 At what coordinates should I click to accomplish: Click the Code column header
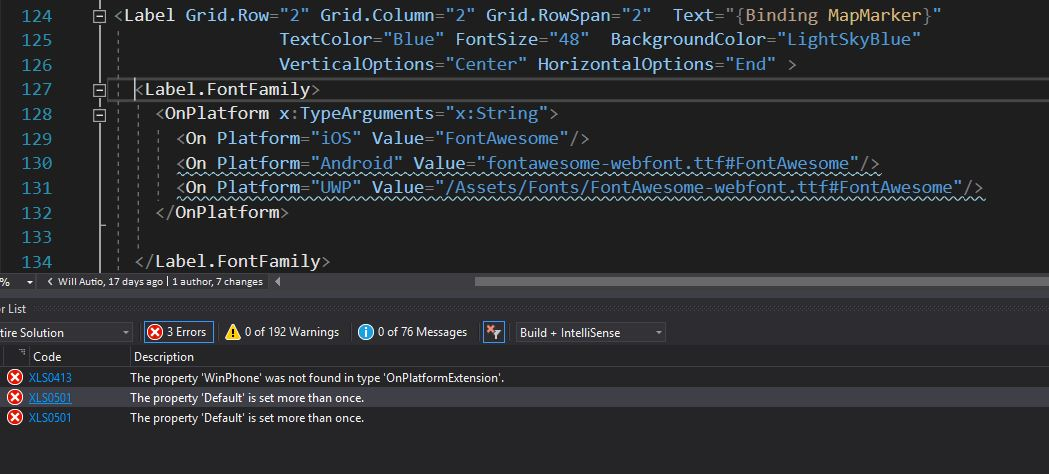coord(47,357)
